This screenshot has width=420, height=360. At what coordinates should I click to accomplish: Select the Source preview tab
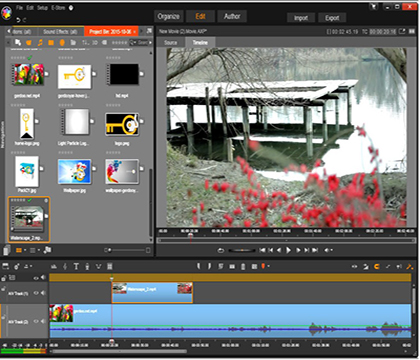click(x=170, y=43)
